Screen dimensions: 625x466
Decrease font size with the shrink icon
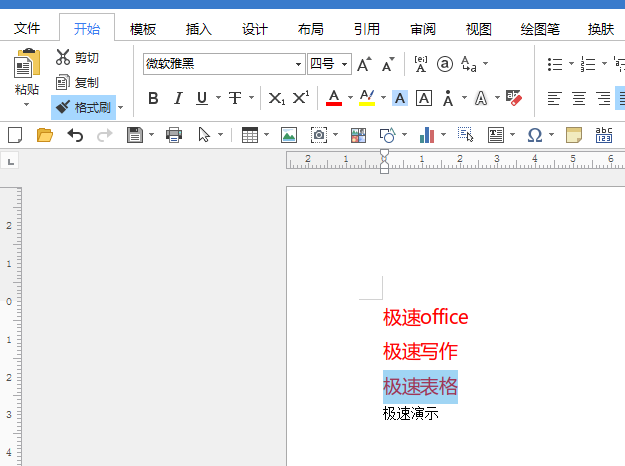387,64
